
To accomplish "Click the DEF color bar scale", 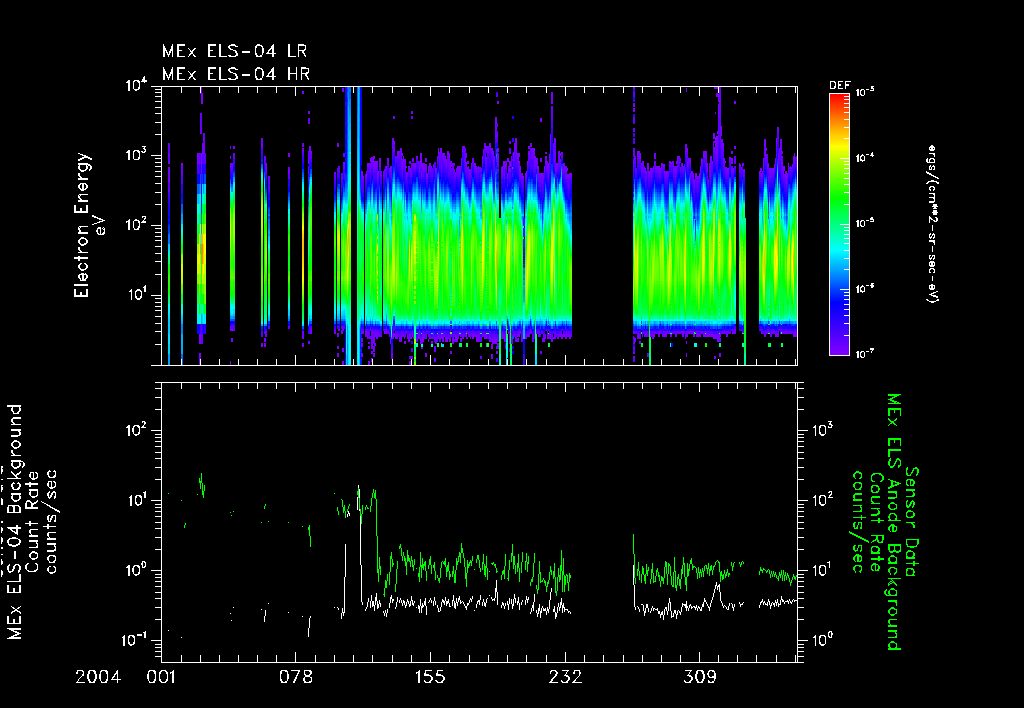I will pos(839,225).
